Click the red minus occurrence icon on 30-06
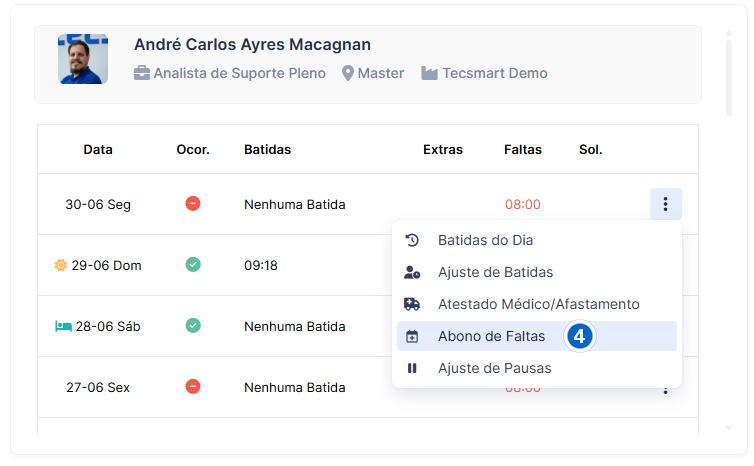This screenshot has height=466, width=754. tap(193, 204)
